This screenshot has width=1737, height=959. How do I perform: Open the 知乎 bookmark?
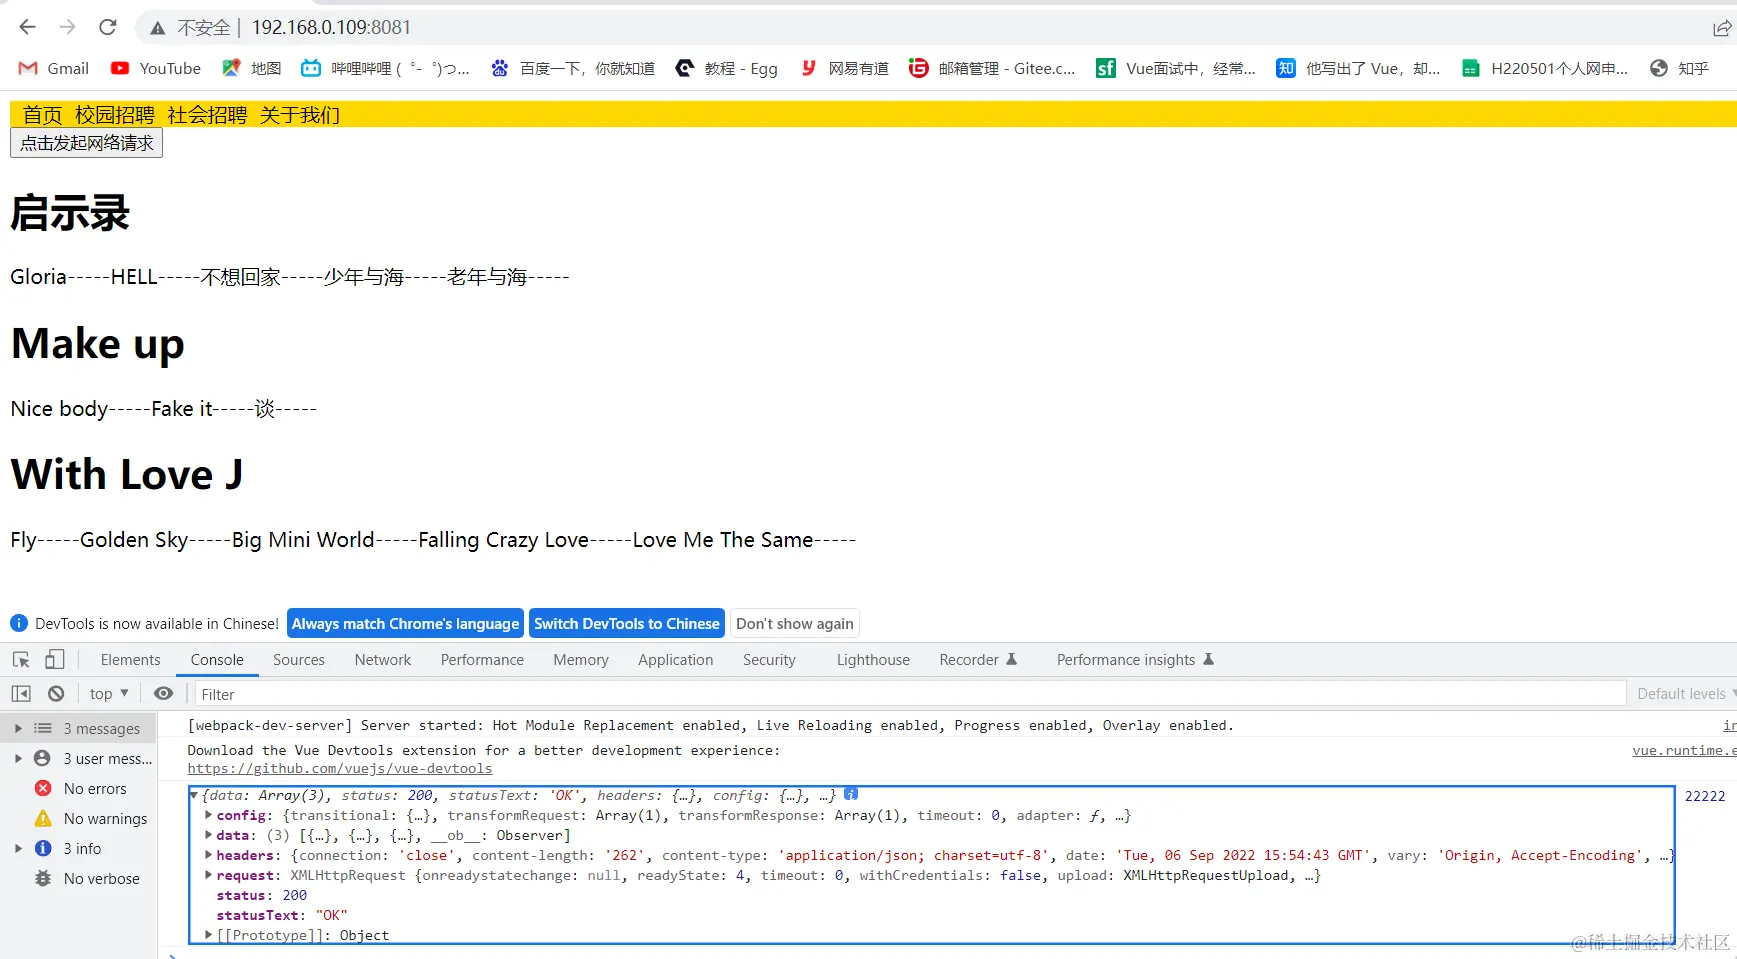(1680, 68)
